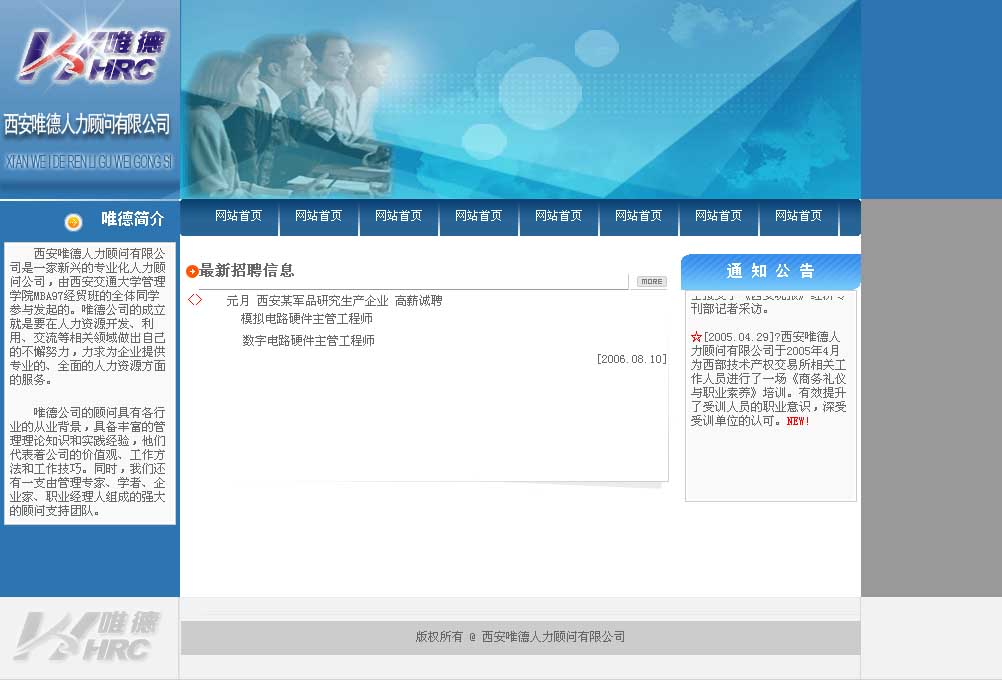Click the red diamond bullet beside the job listing

(x=195, y=300)
